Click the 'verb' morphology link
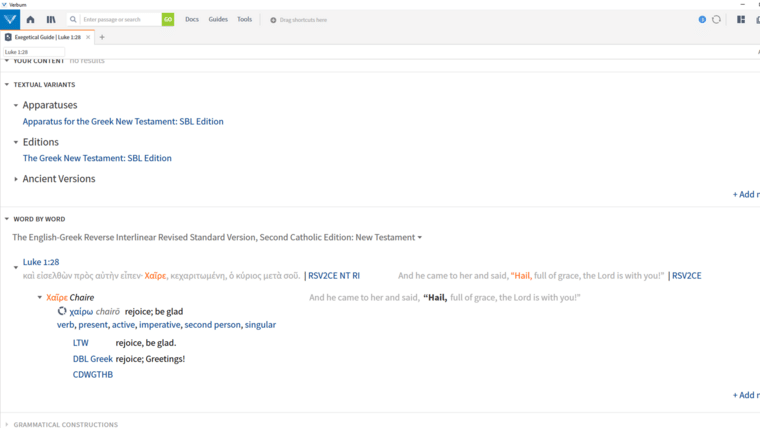The height and width of the screenshot is (428, 760). click(x=65, y=325)
